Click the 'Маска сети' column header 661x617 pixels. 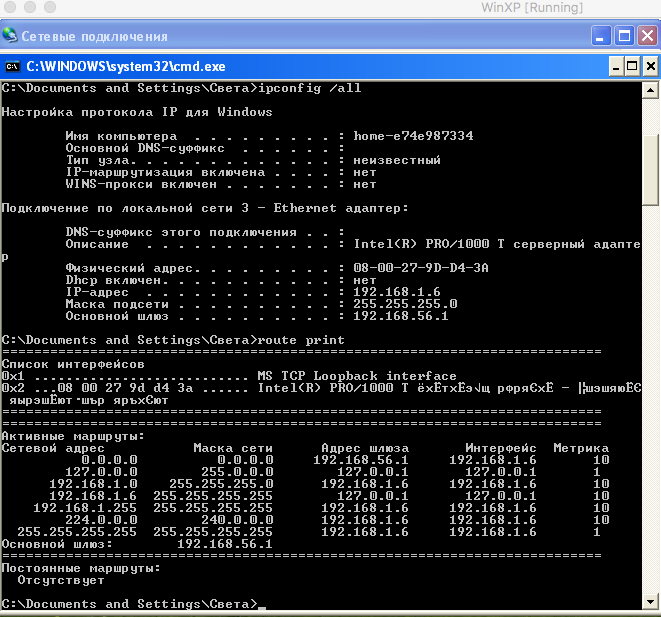[x=233, y=448]
